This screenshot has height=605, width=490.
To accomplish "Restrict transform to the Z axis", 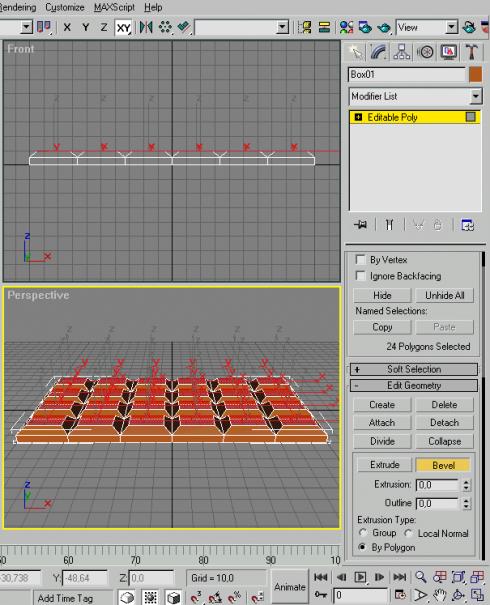I will coord(104,27).
